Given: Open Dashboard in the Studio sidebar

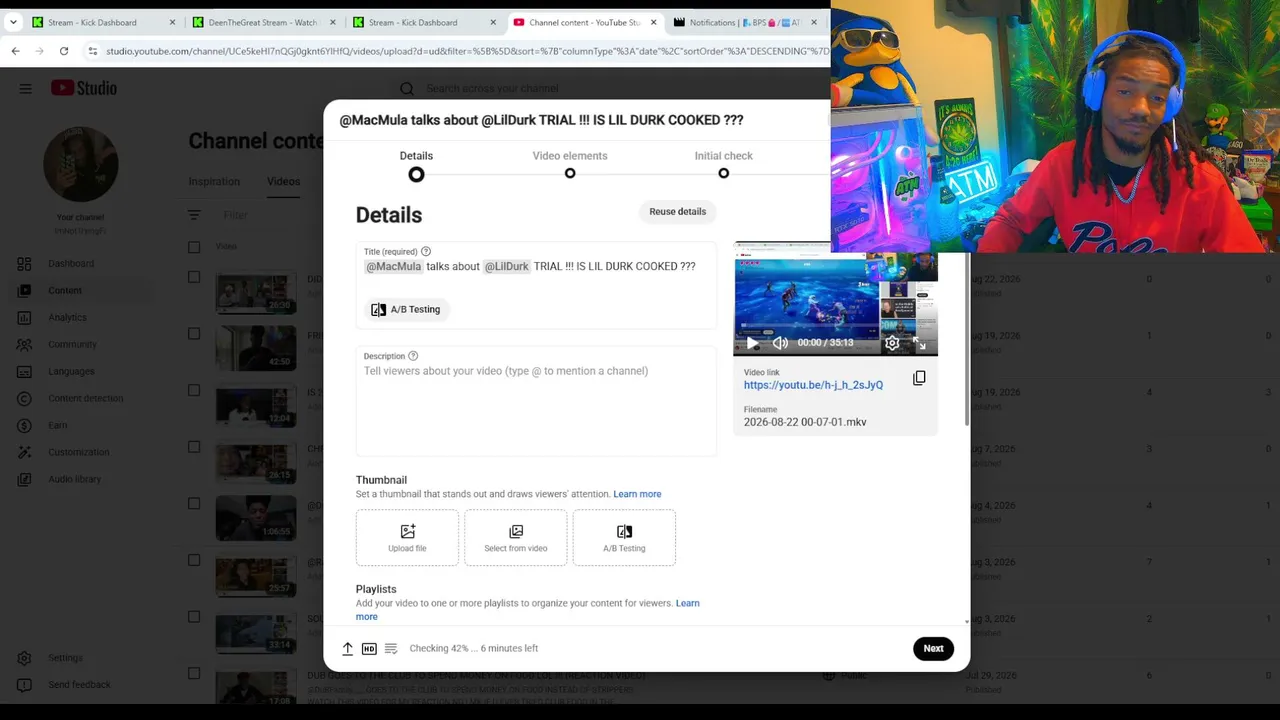Looking at the screenshot, I should point(70,263).
